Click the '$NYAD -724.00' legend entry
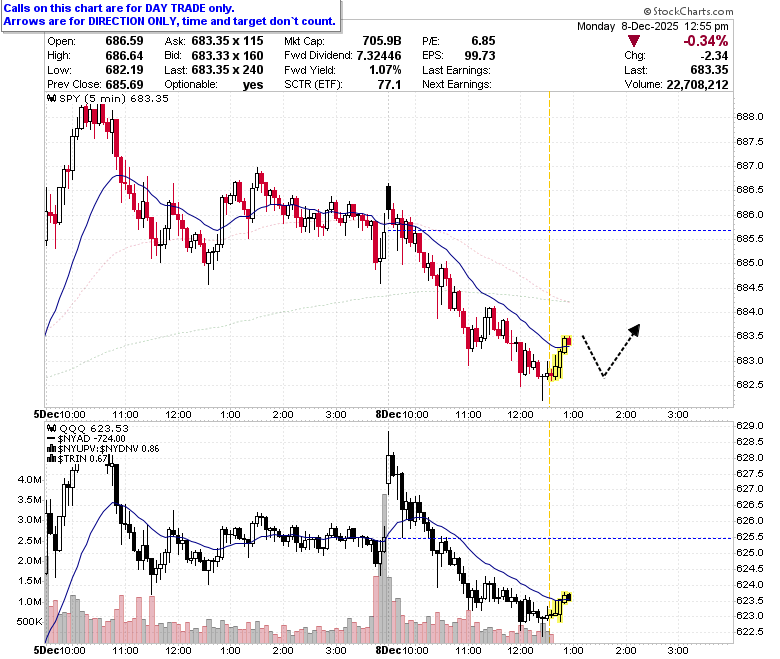The image size is (780, 659). [92, 439]
